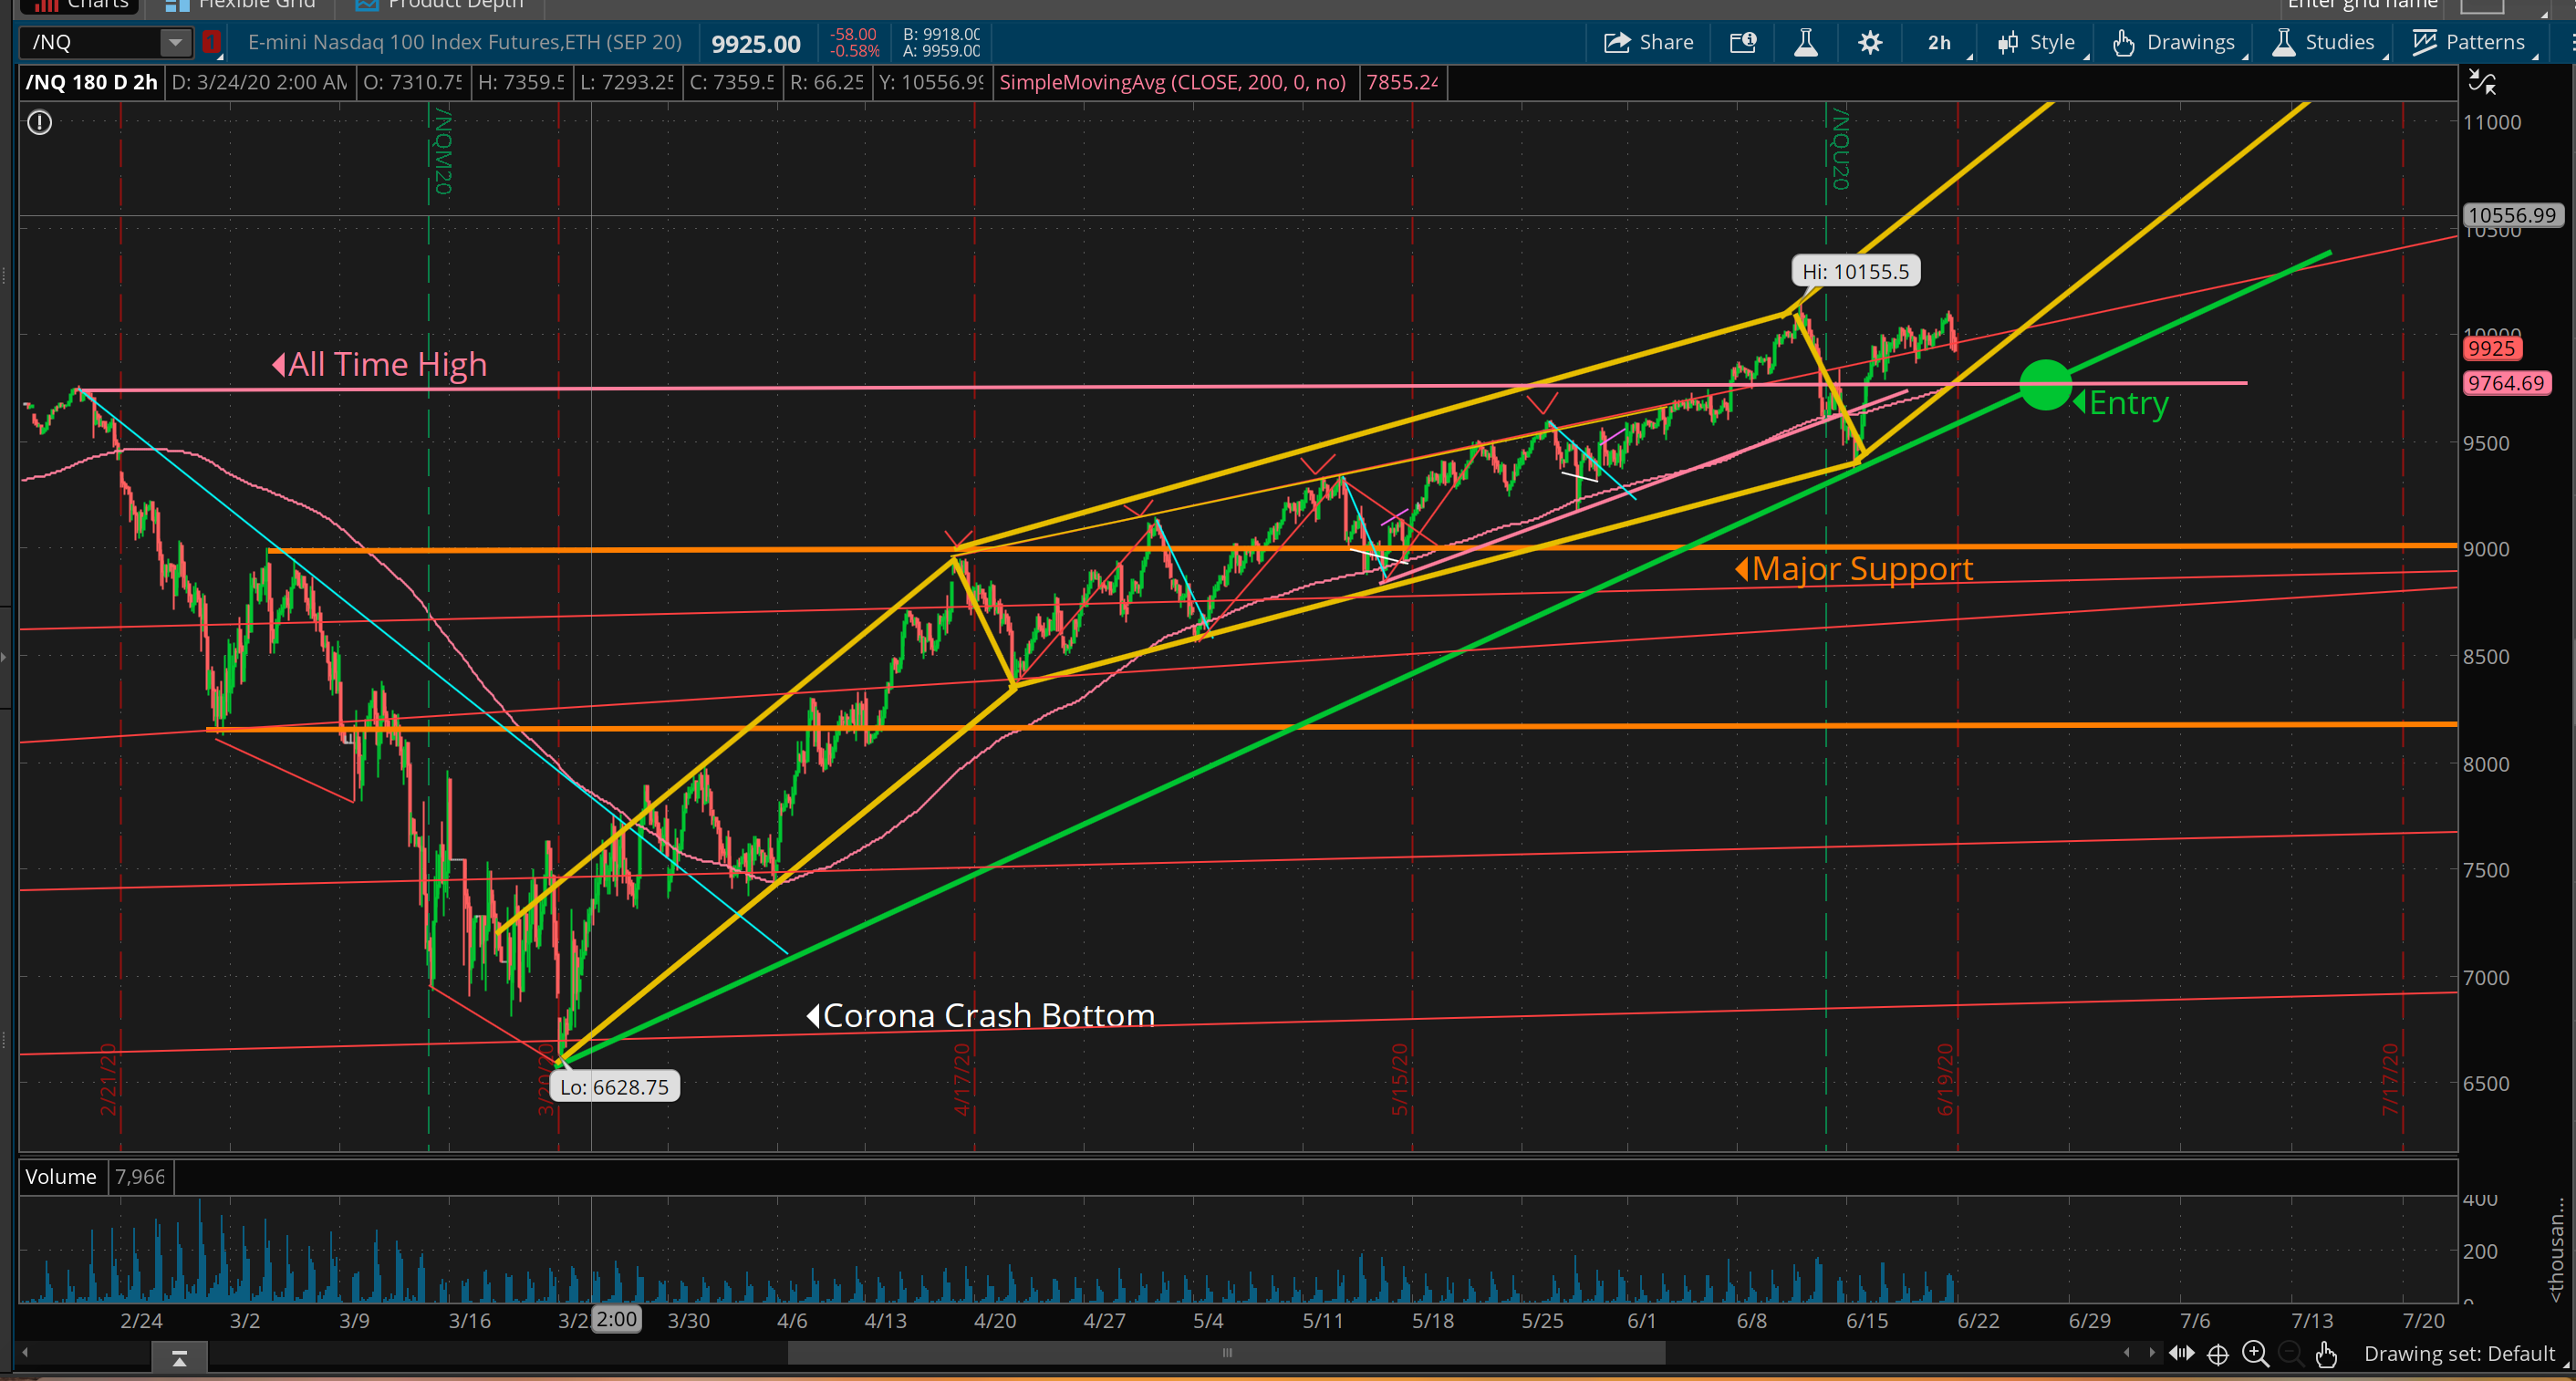Click the zoom-in magnifier icon
Screen dimensions: 2576x1381
click(2255, 1354)
